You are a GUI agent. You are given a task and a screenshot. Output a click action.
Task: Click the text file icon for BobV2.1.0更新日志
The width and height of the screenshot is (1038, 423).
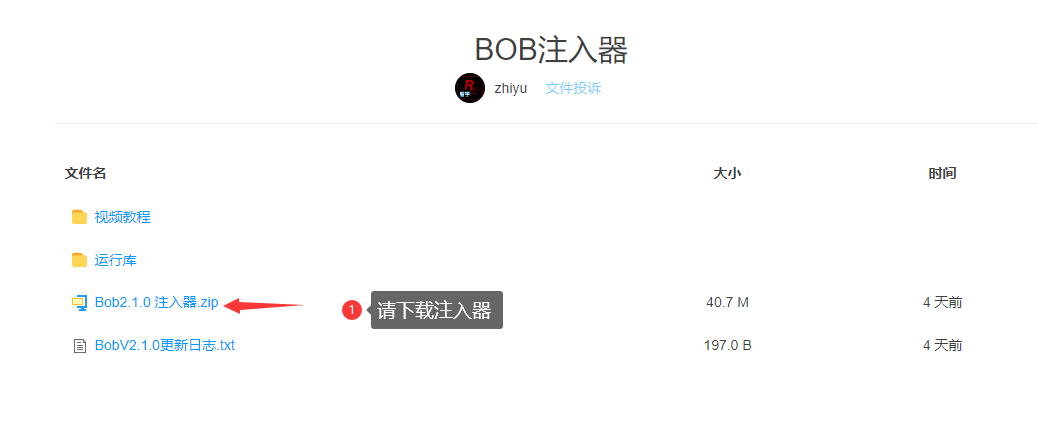(79, 346)
